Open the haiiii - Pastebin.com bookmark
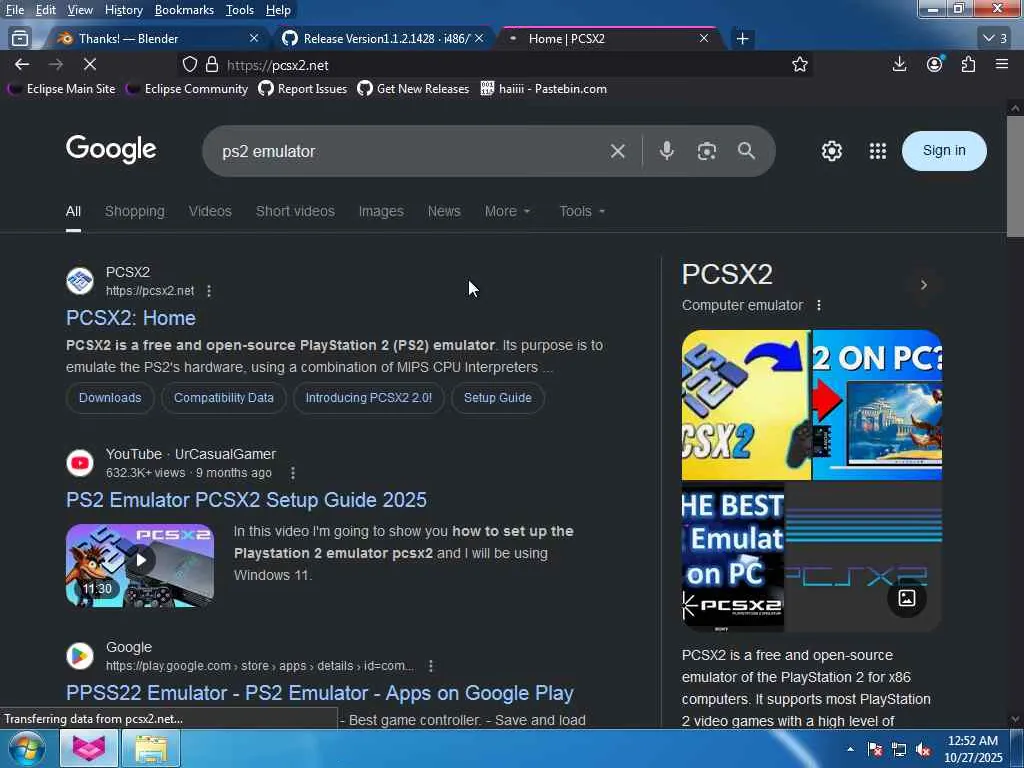 (x=543, y=89)
